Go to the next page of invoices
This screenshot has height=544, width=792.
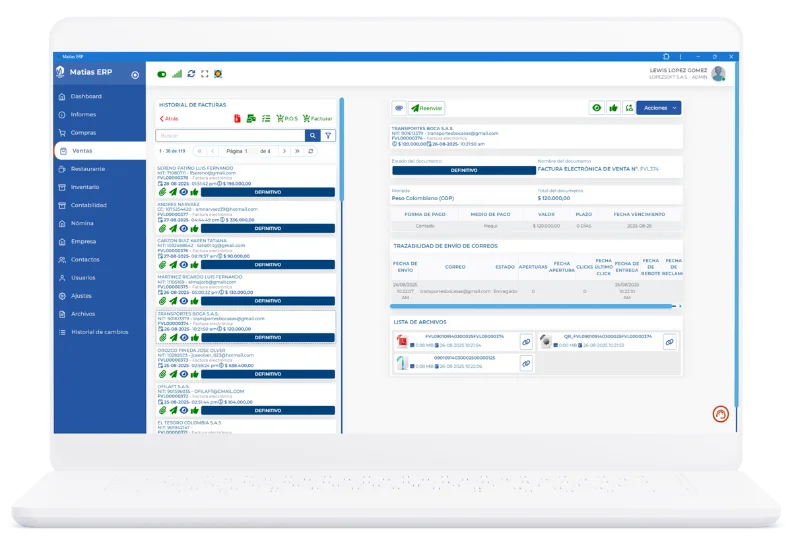284,151
